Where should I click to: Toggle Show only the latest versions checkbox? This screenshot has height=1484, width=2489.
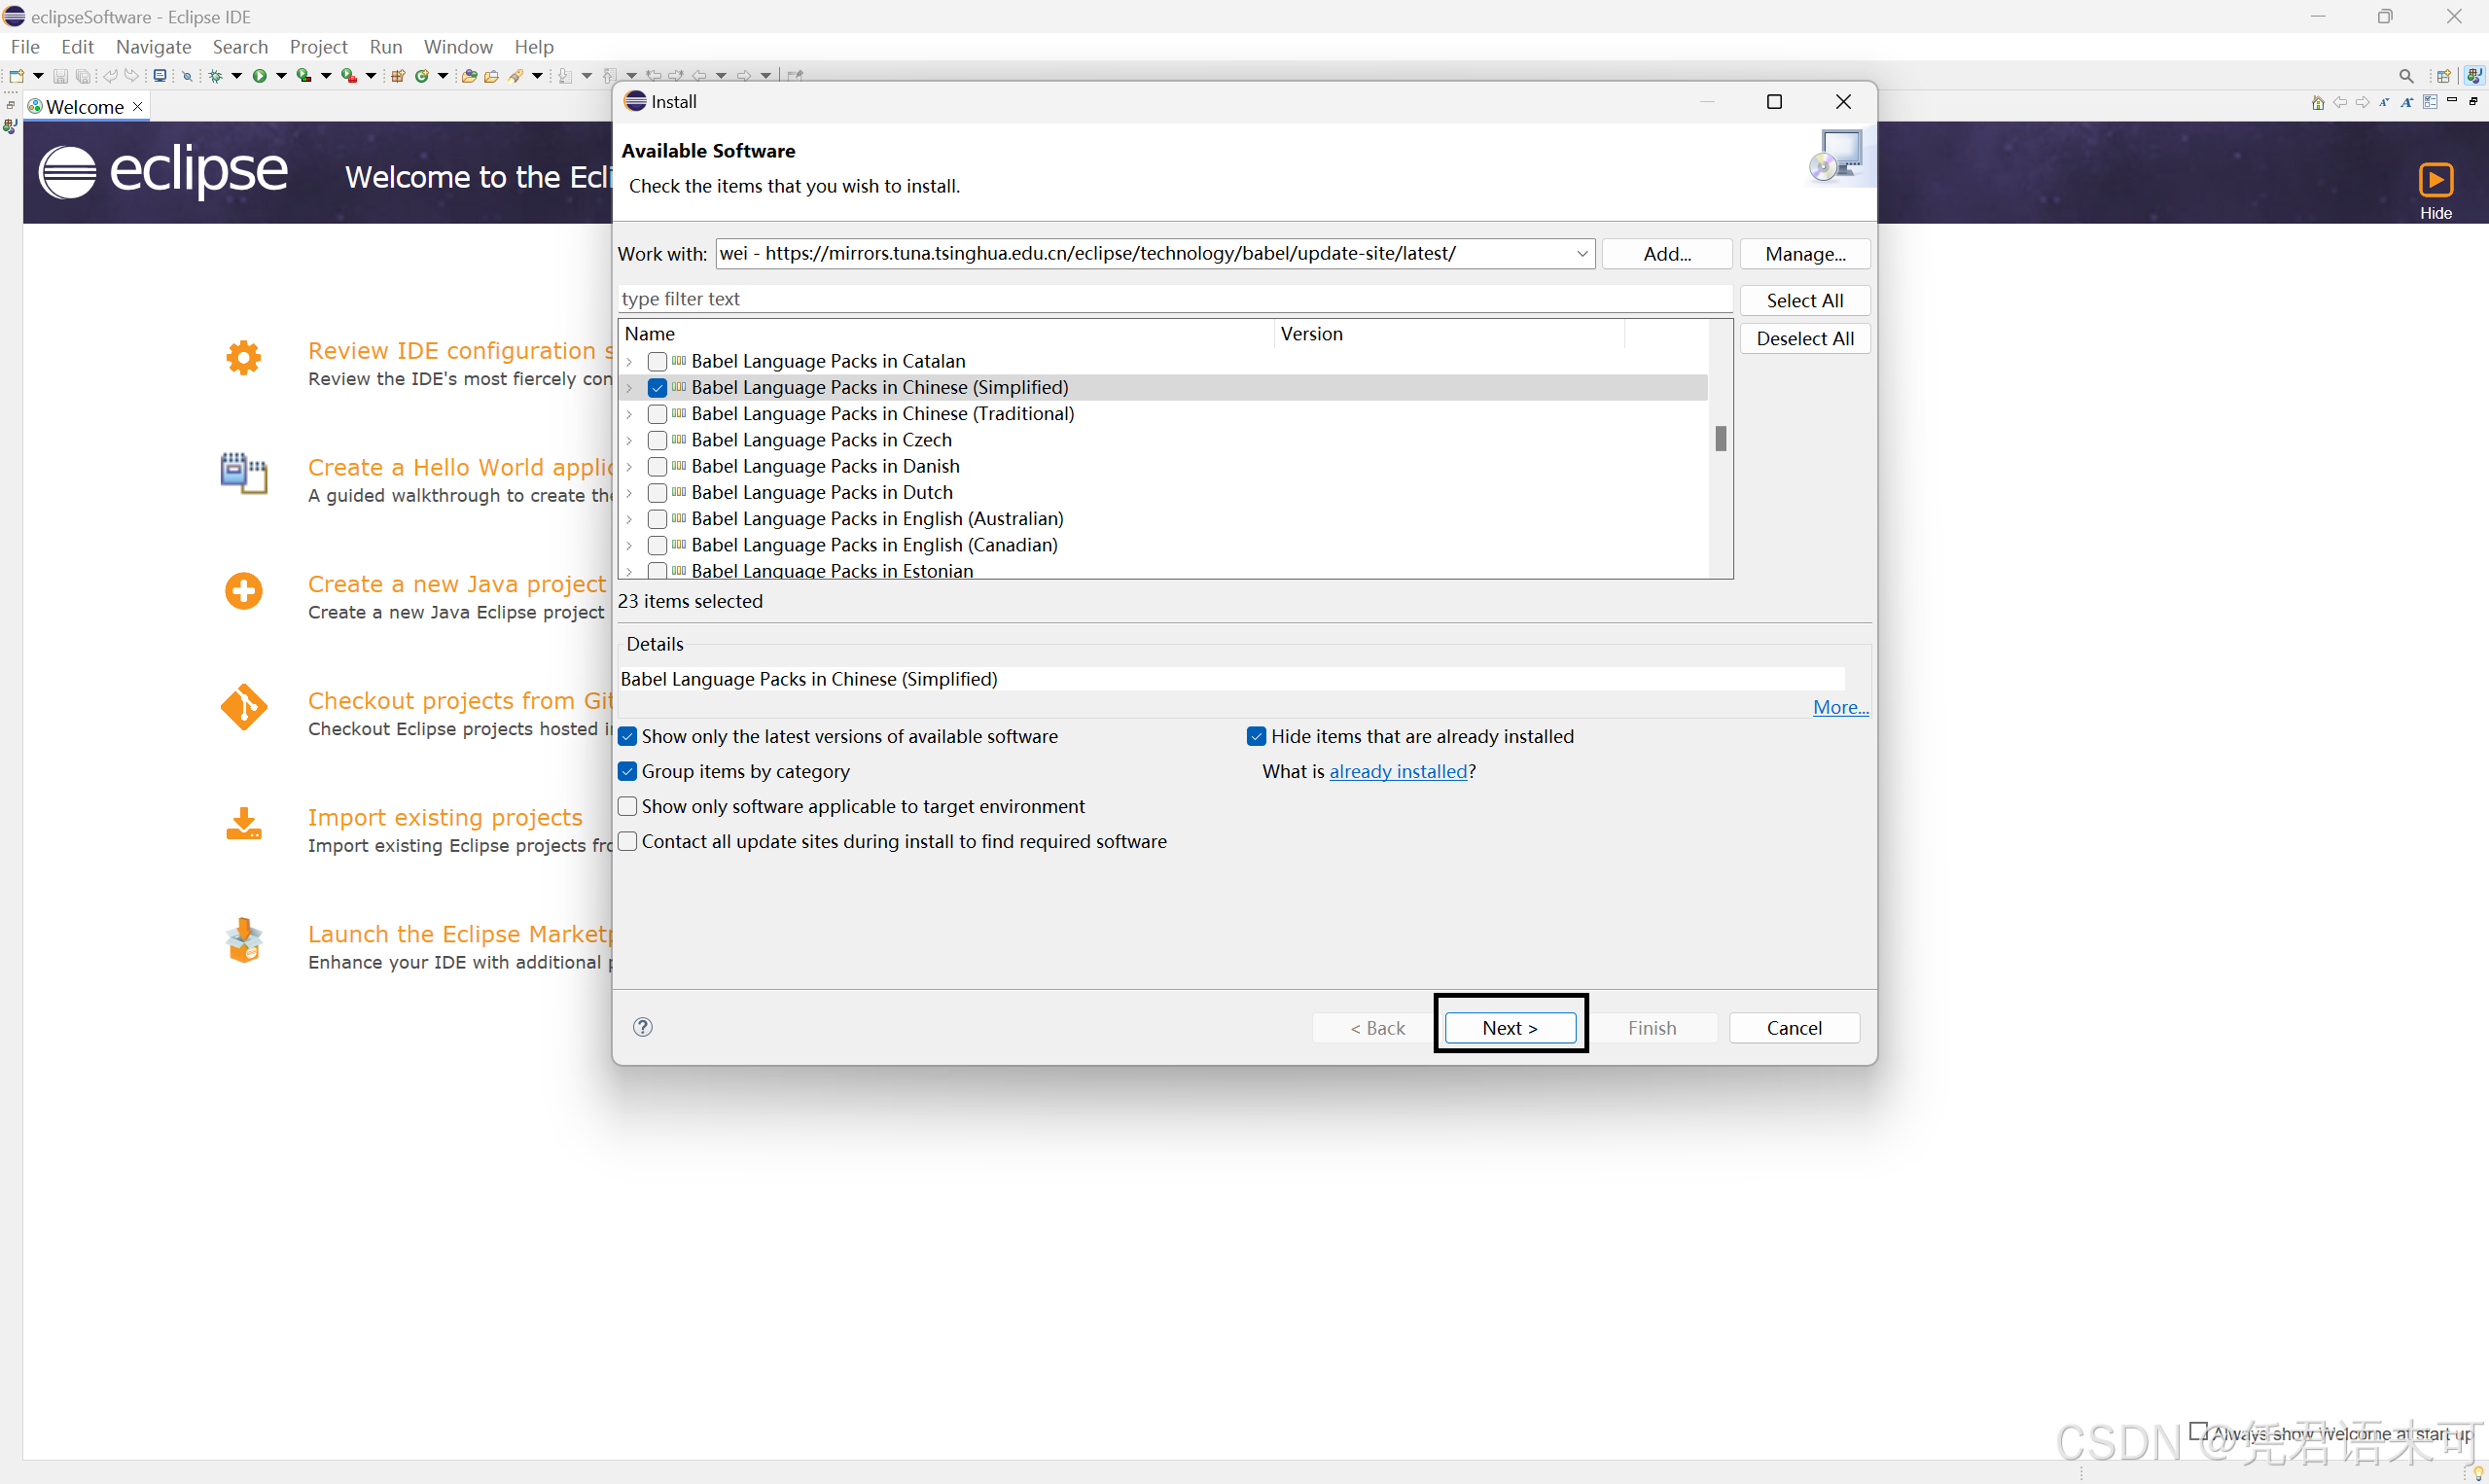(x=628, y=736)
